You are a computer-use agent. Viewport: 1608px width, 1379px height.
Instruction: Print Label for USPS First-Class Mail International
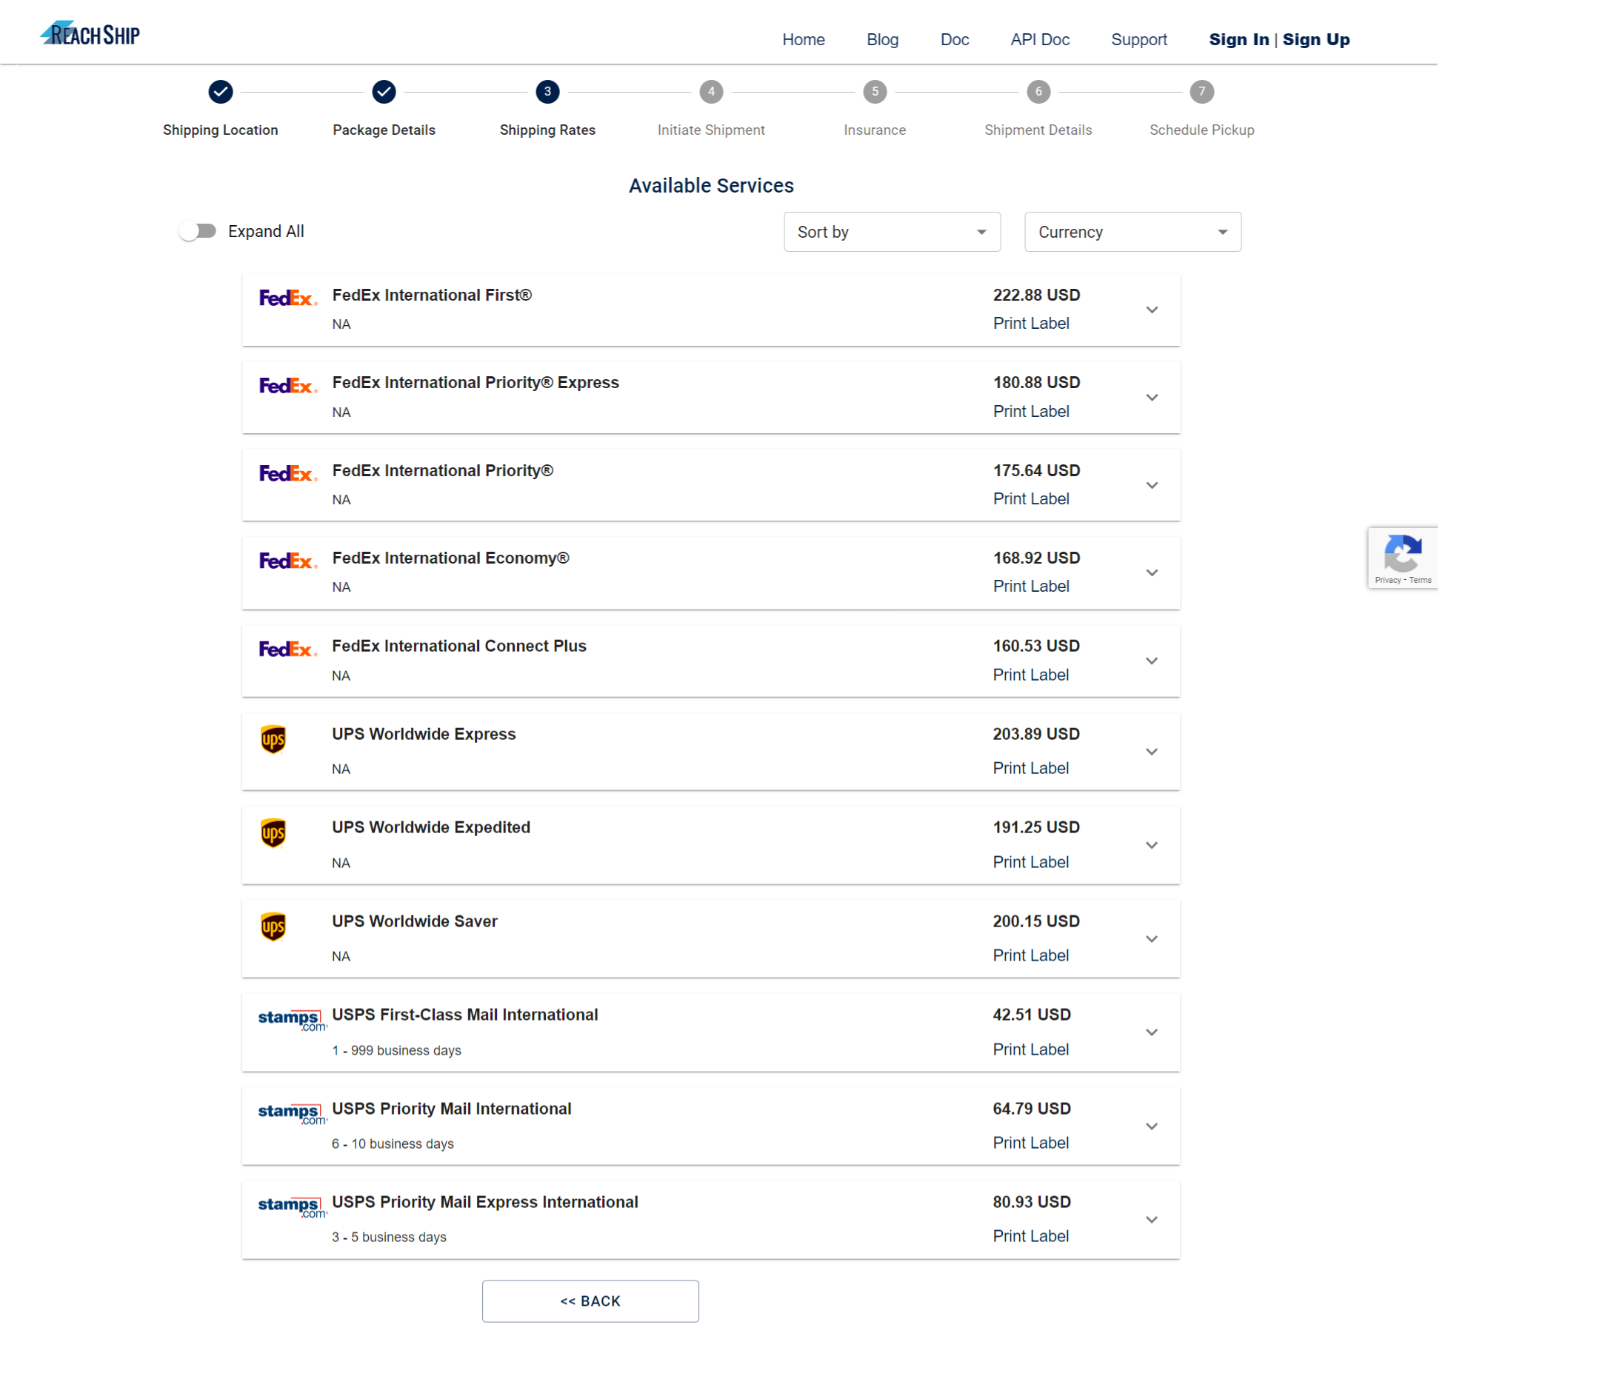1031,1049
